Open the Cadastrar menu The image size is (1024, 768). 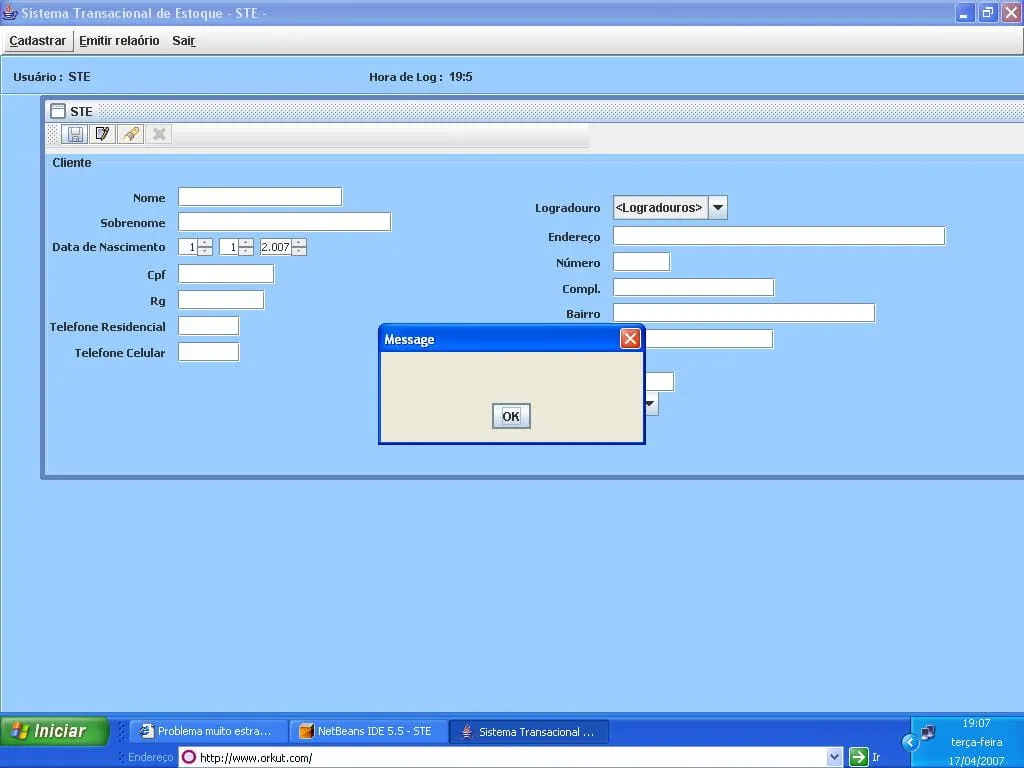pos(37,41)
